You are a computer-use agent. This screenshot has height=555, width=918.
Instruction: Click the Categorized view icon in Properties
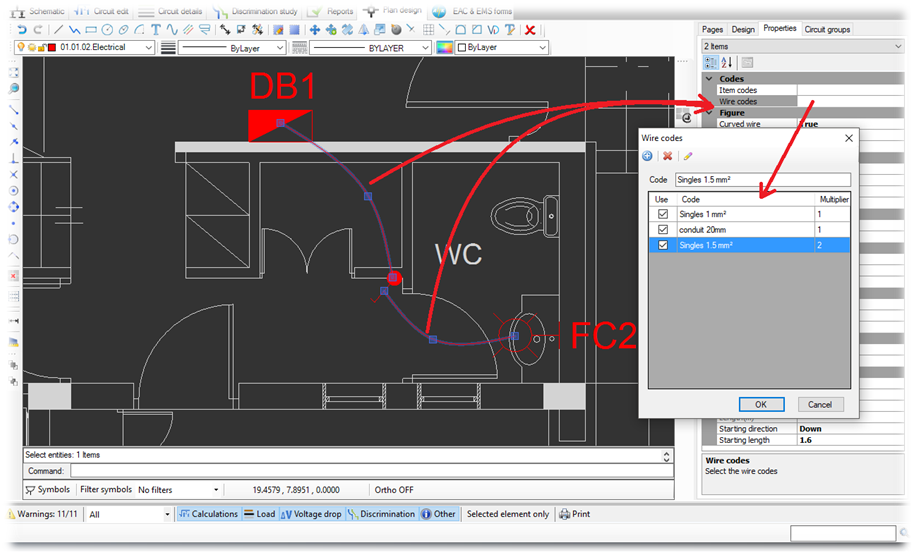pyautogui.click(x=711, y=62)
